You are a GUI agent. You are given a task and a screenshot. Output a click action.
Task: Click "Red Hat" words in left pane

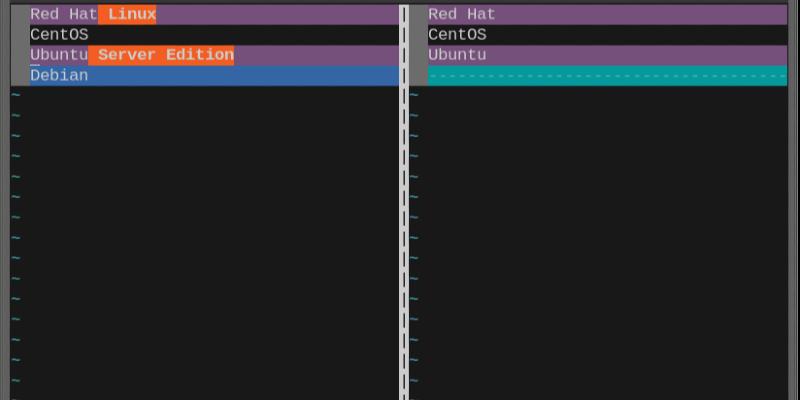click(x=64, y=14)
